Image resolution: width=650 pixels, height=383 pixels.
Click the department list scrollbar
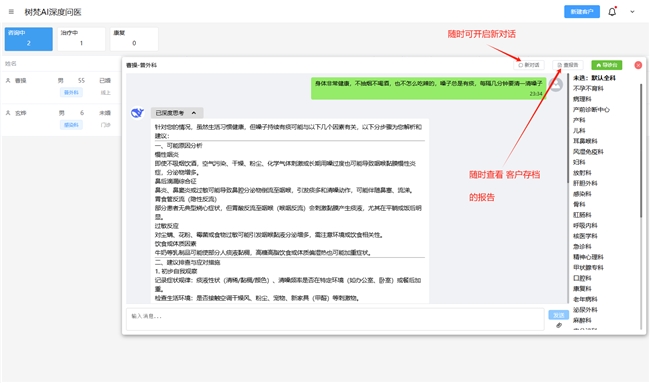click(x=641, y=151)
